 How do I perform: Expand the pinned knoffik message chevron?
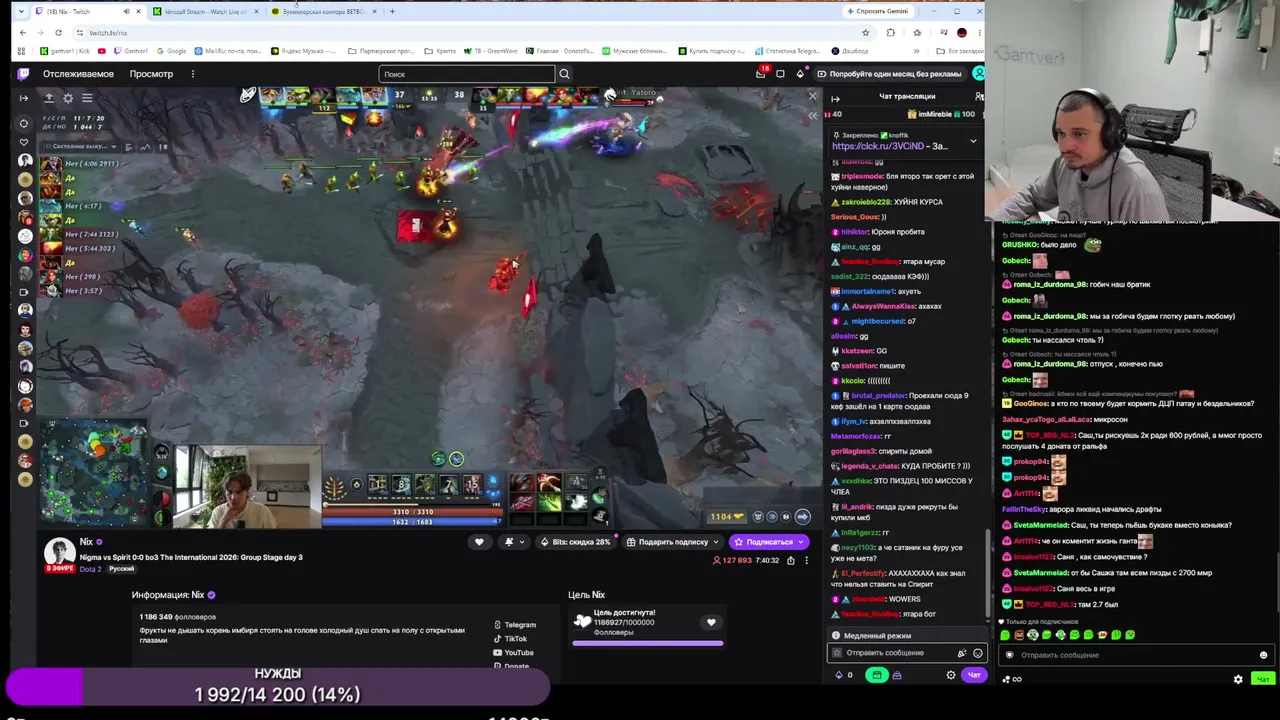pos(973,142)
